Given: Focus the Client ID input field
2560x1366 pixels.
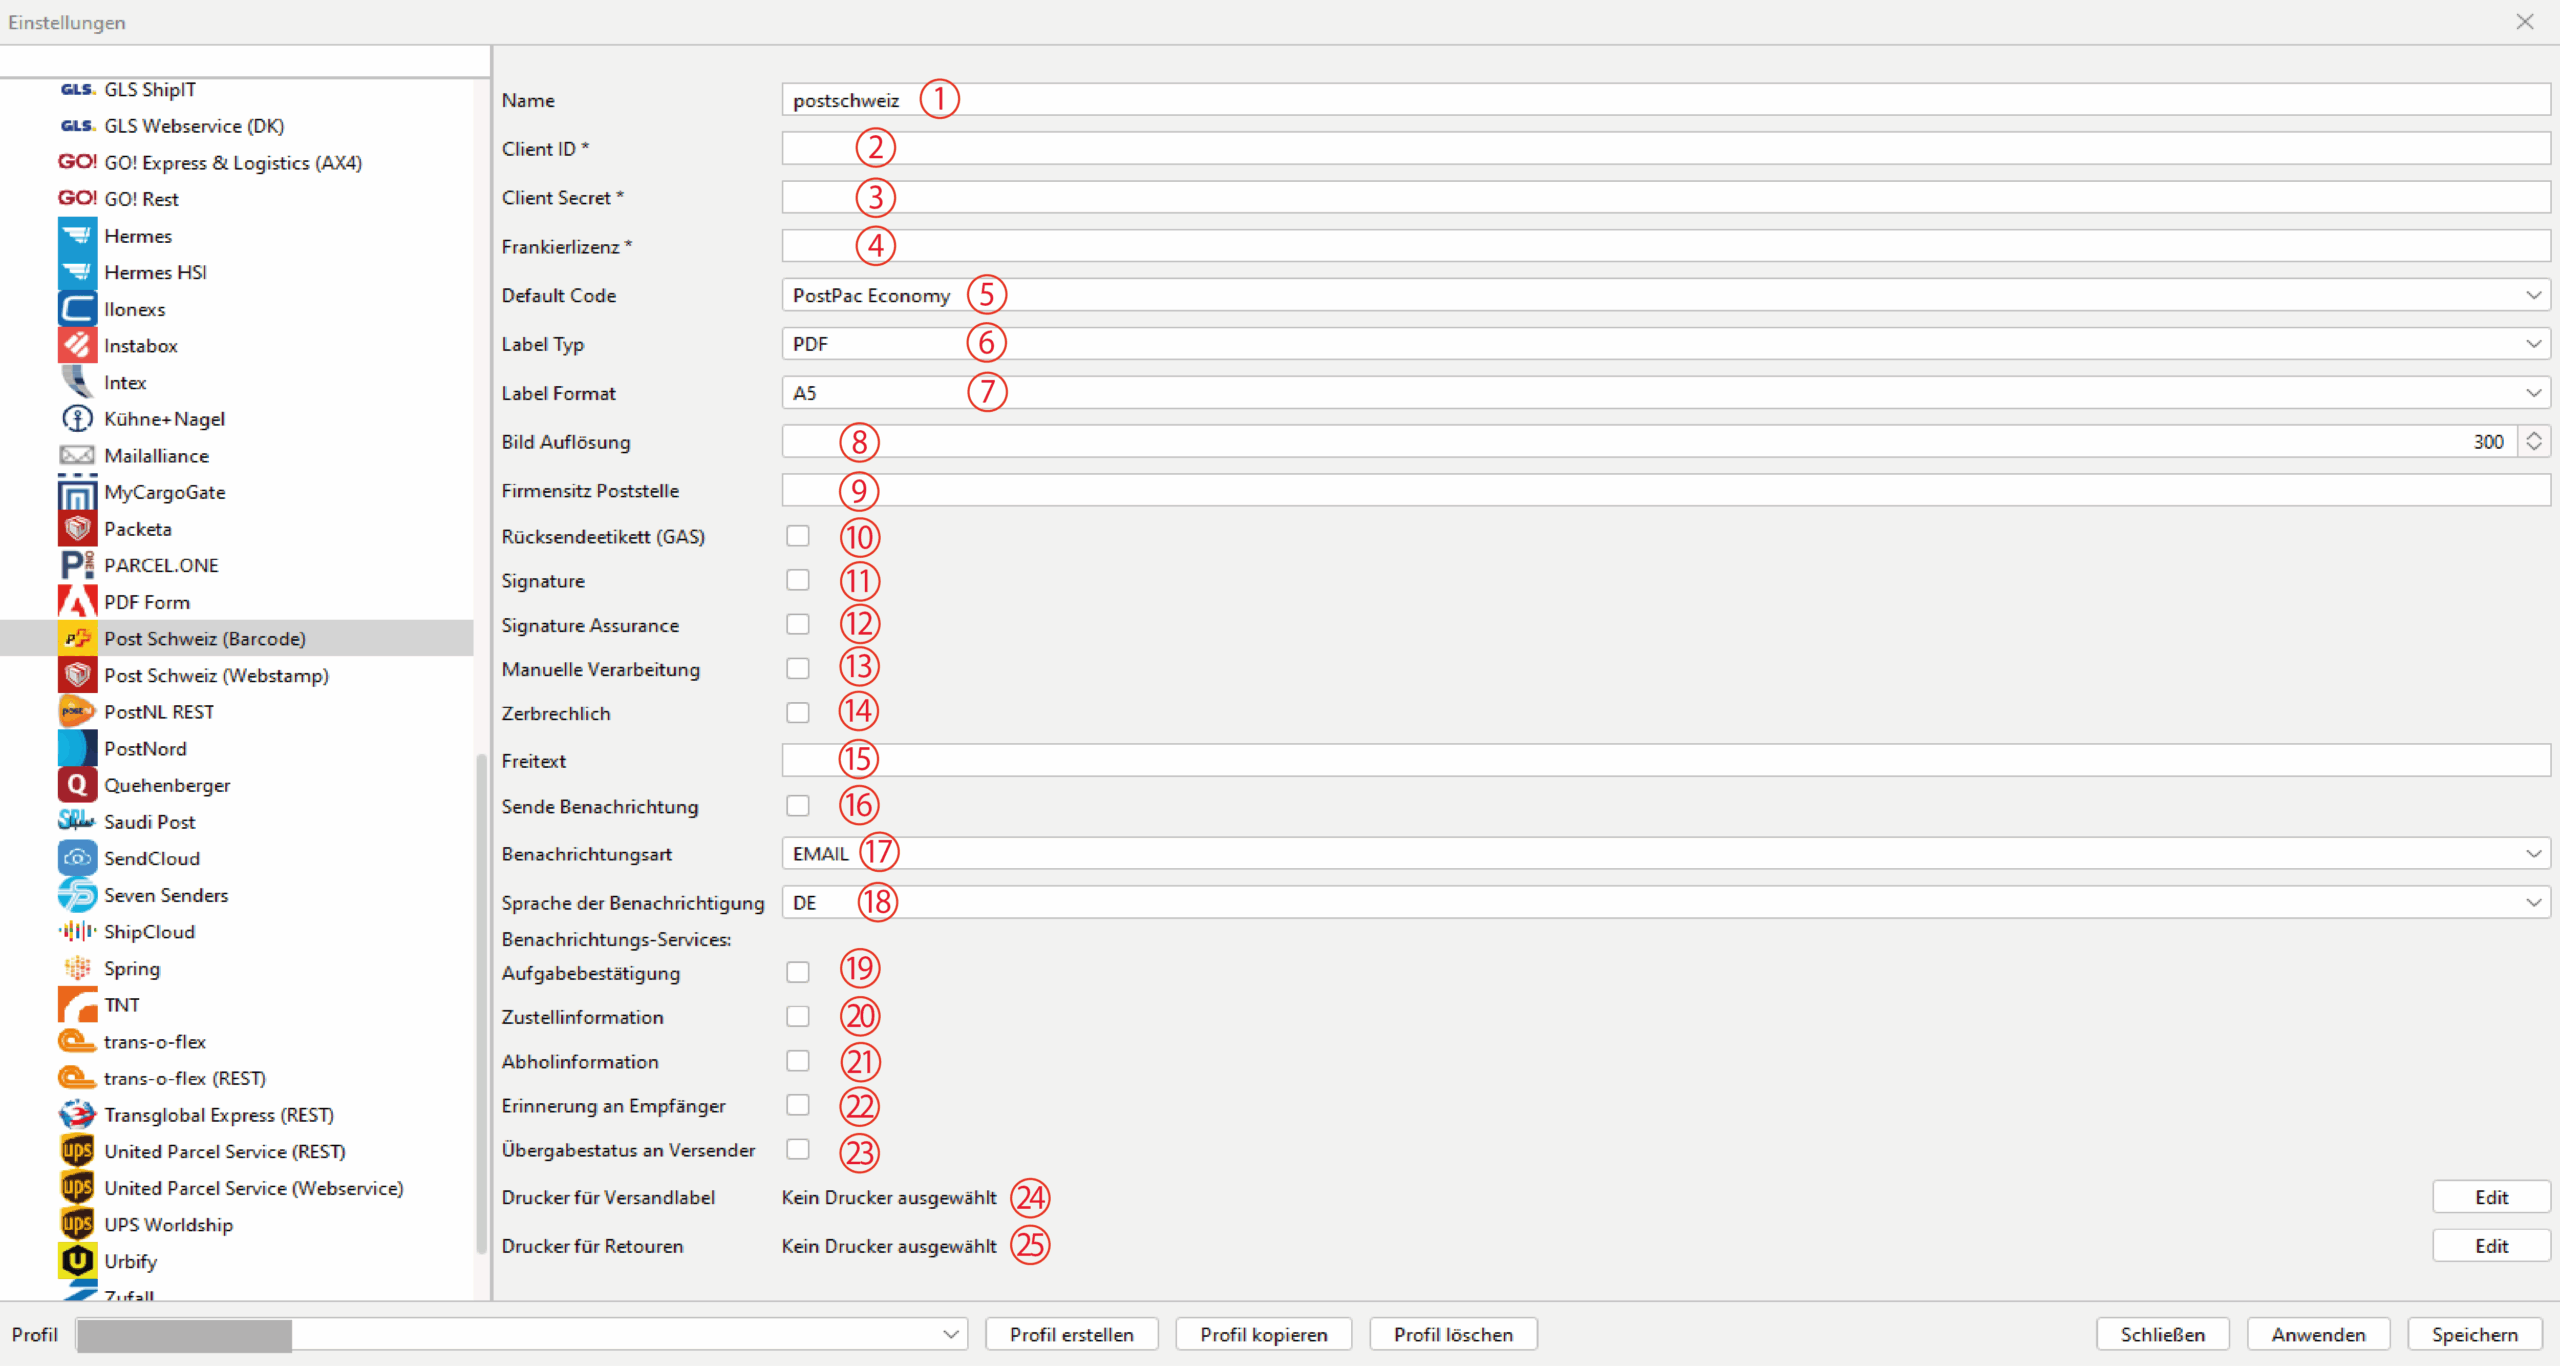Looking at the screenshot, I should (1666, 148).
